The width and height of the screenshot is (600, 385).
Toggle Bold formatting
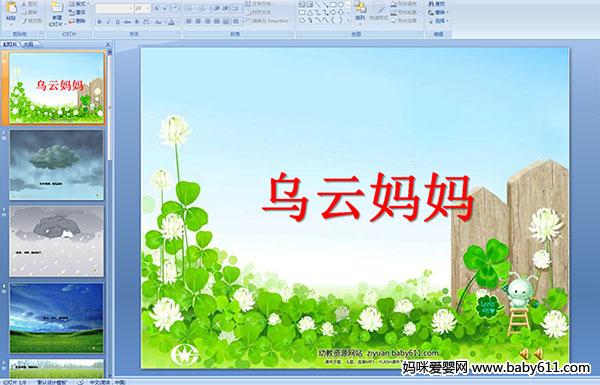pyautogui.click(x=99, y=22)
